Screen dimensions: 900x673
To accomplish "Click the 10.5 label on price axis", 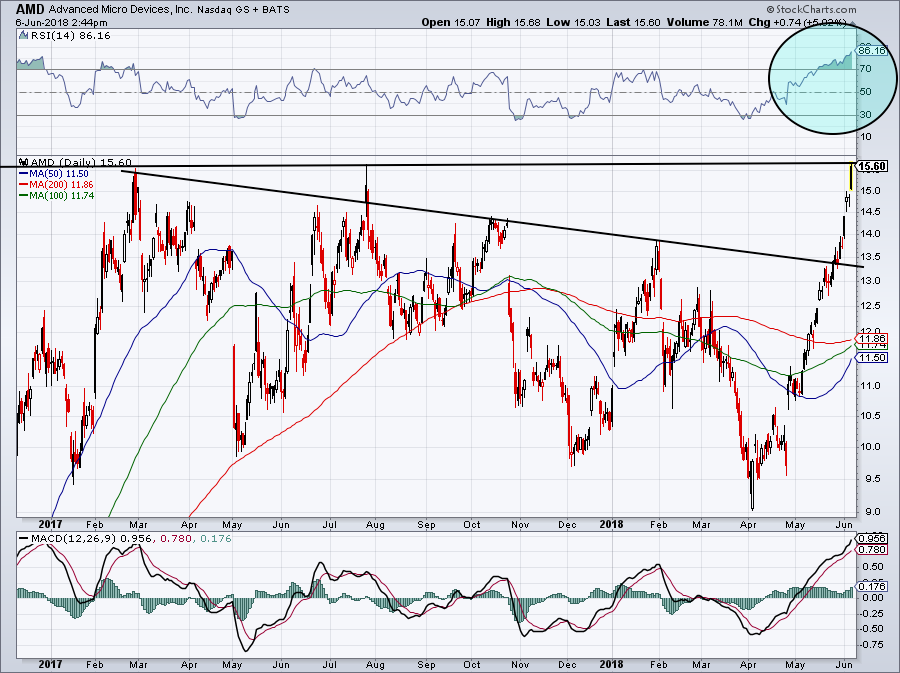I will [x=869, y=416].
